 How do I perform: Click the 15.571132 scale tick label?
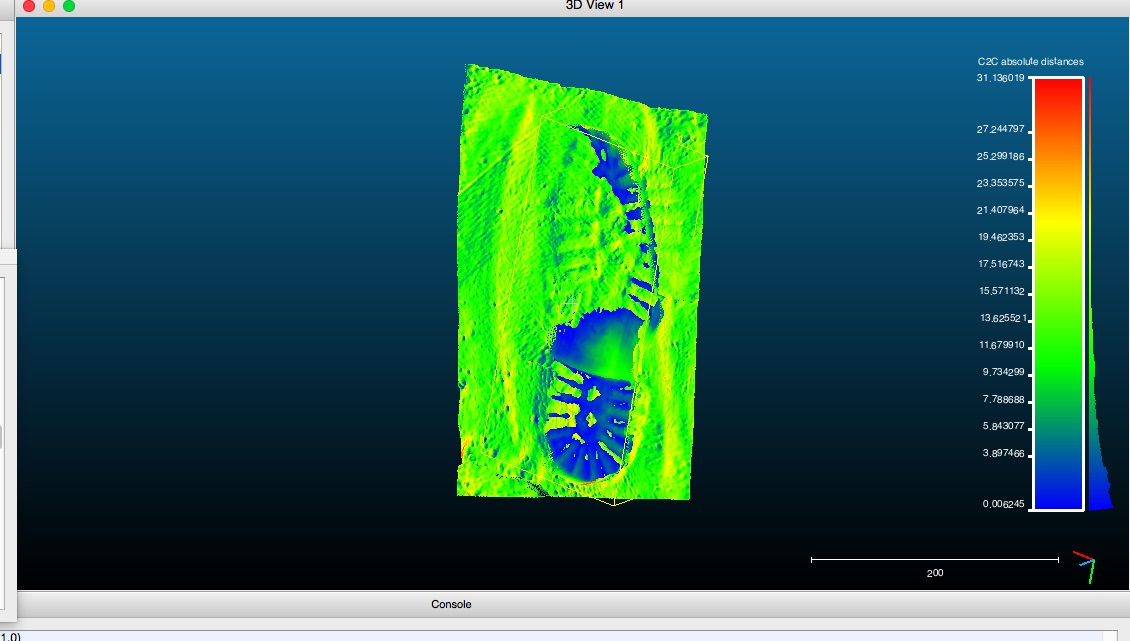(1001, 291)
